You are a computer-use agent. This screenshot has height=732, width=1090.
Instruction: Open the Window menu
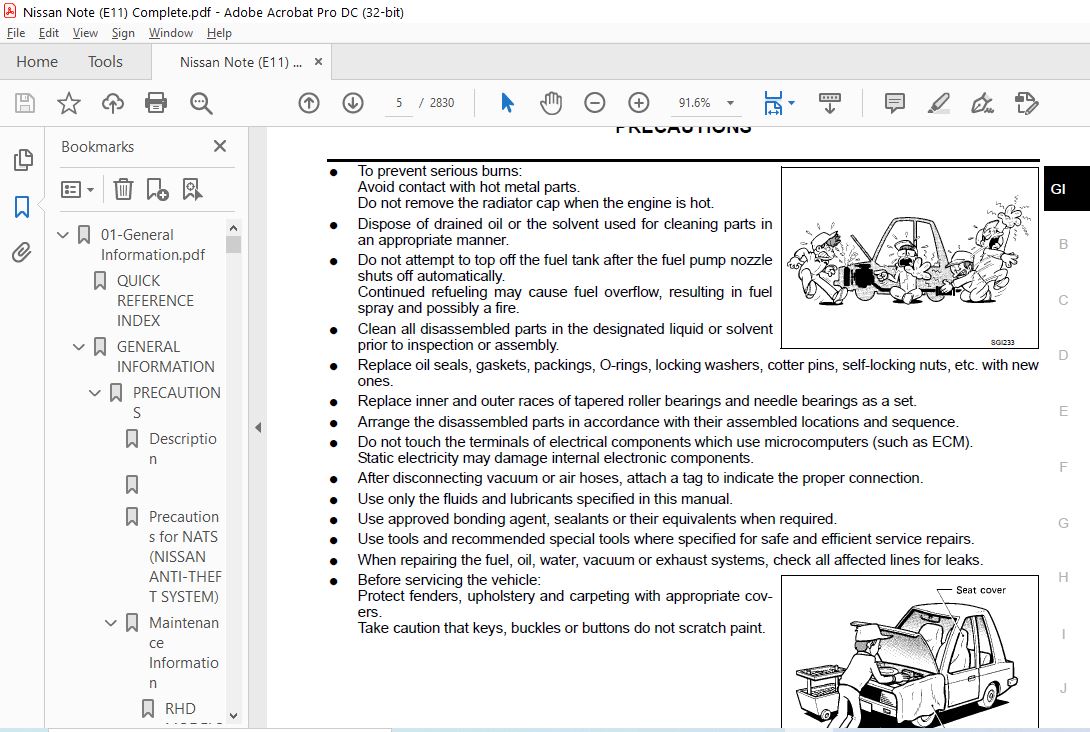coord(170,33)
